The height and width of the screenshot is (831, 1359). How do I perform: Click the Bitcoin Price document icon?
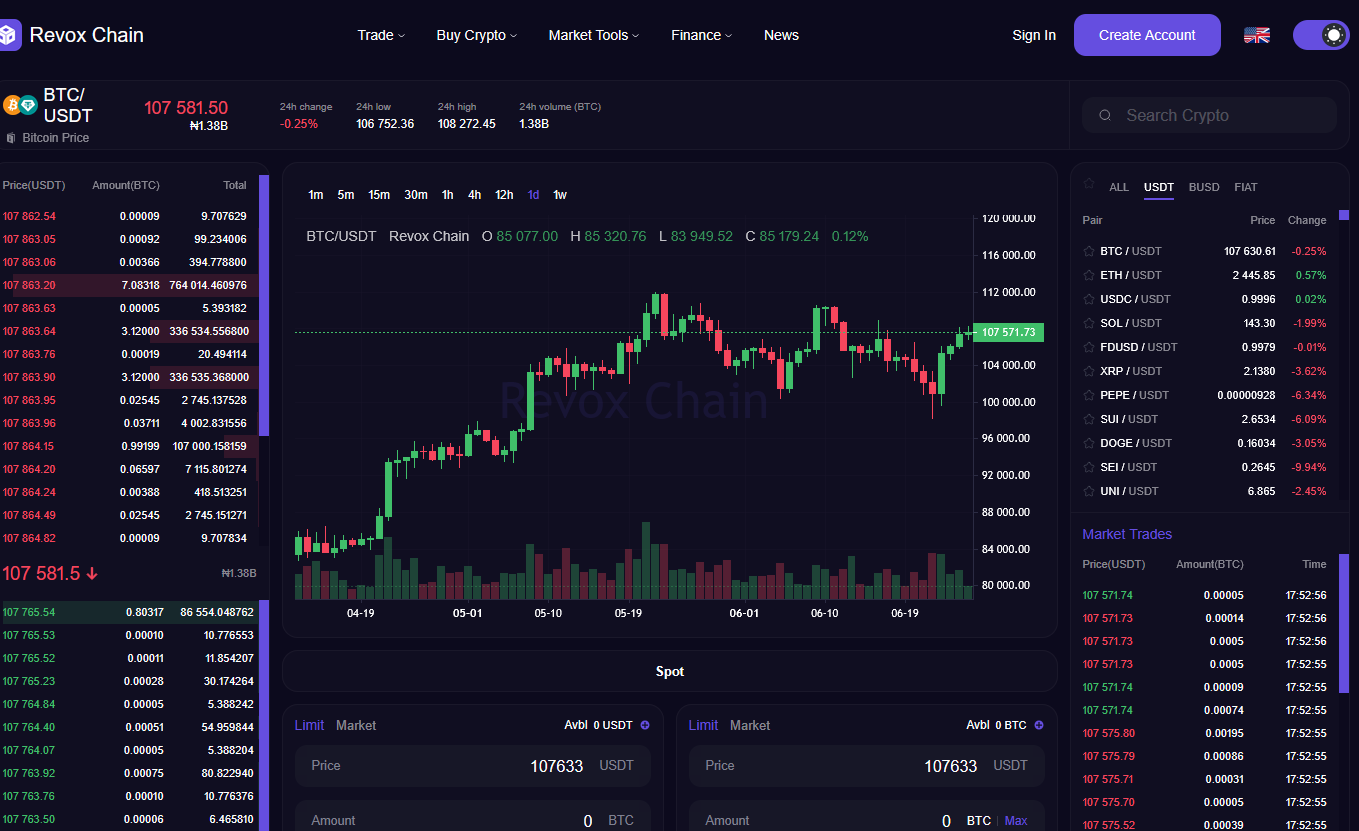[11, 138]
